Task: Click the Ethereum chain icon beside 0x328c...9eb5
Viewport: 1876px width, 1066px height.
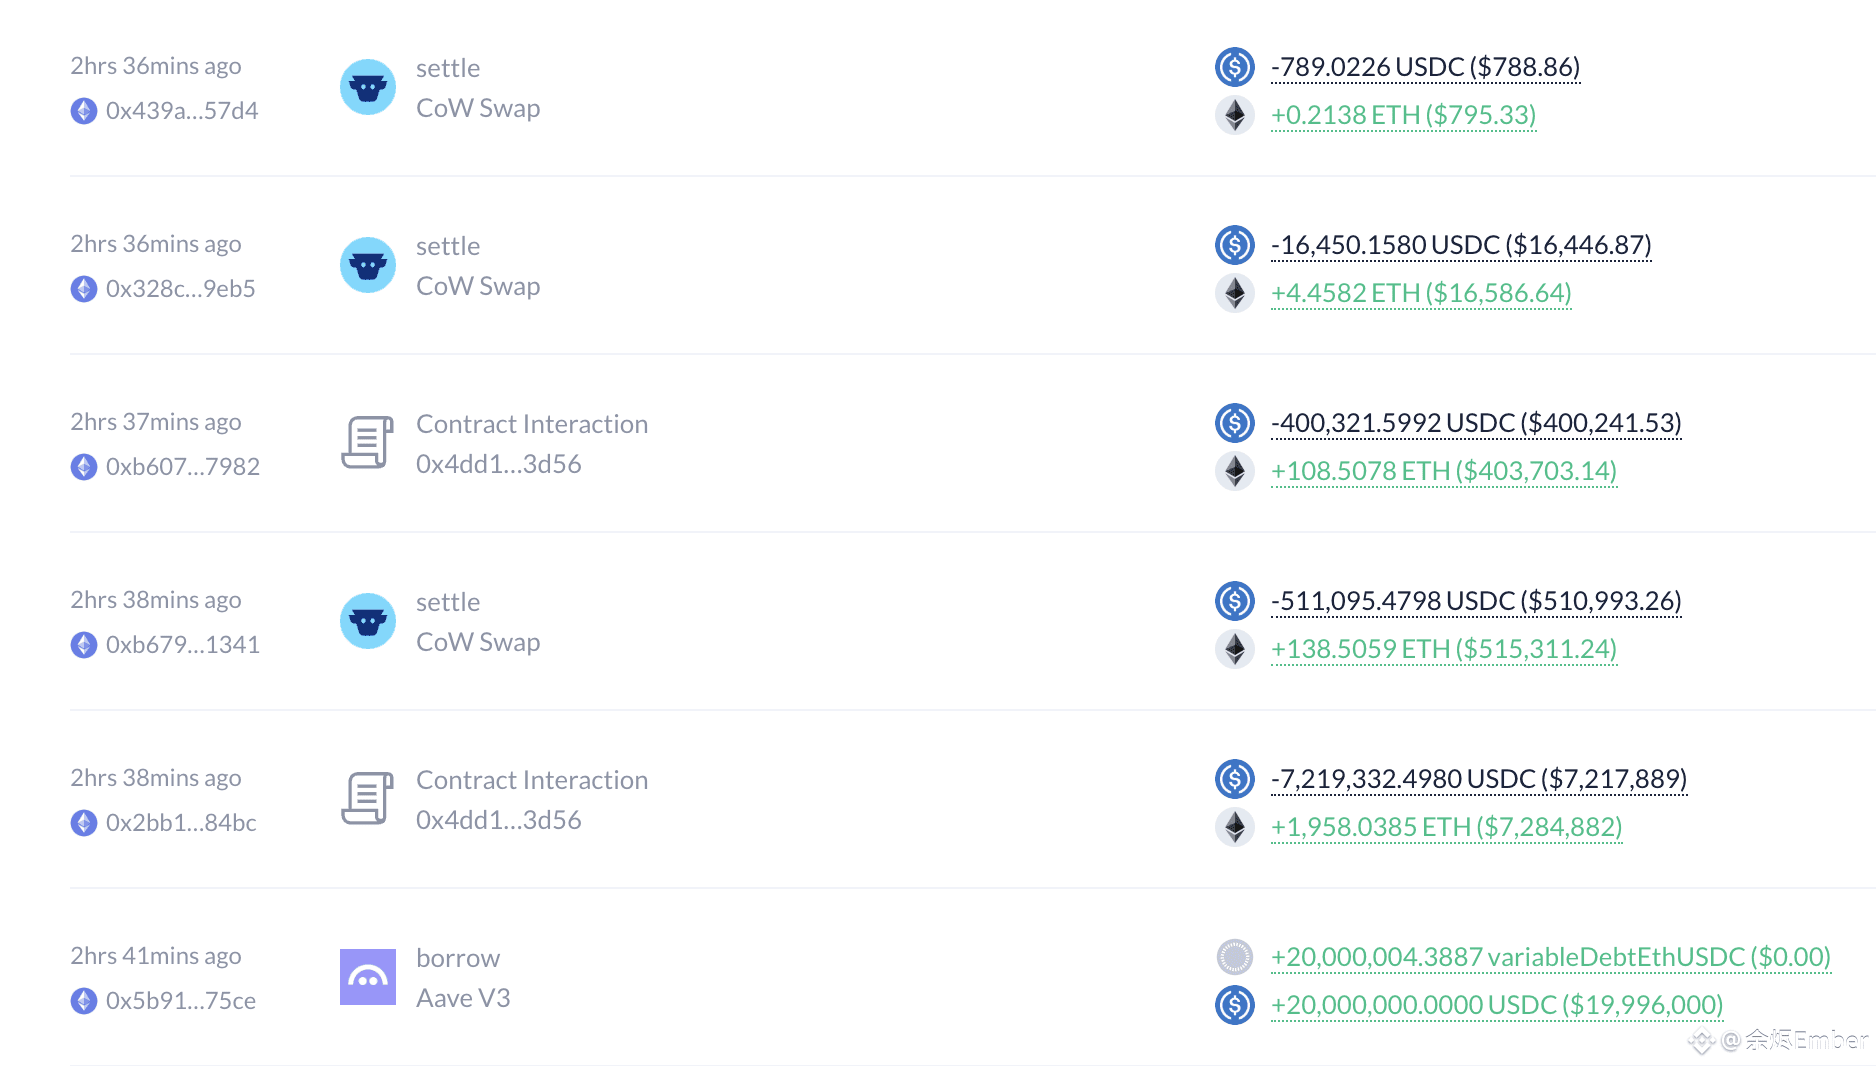Action: [84, 289]
